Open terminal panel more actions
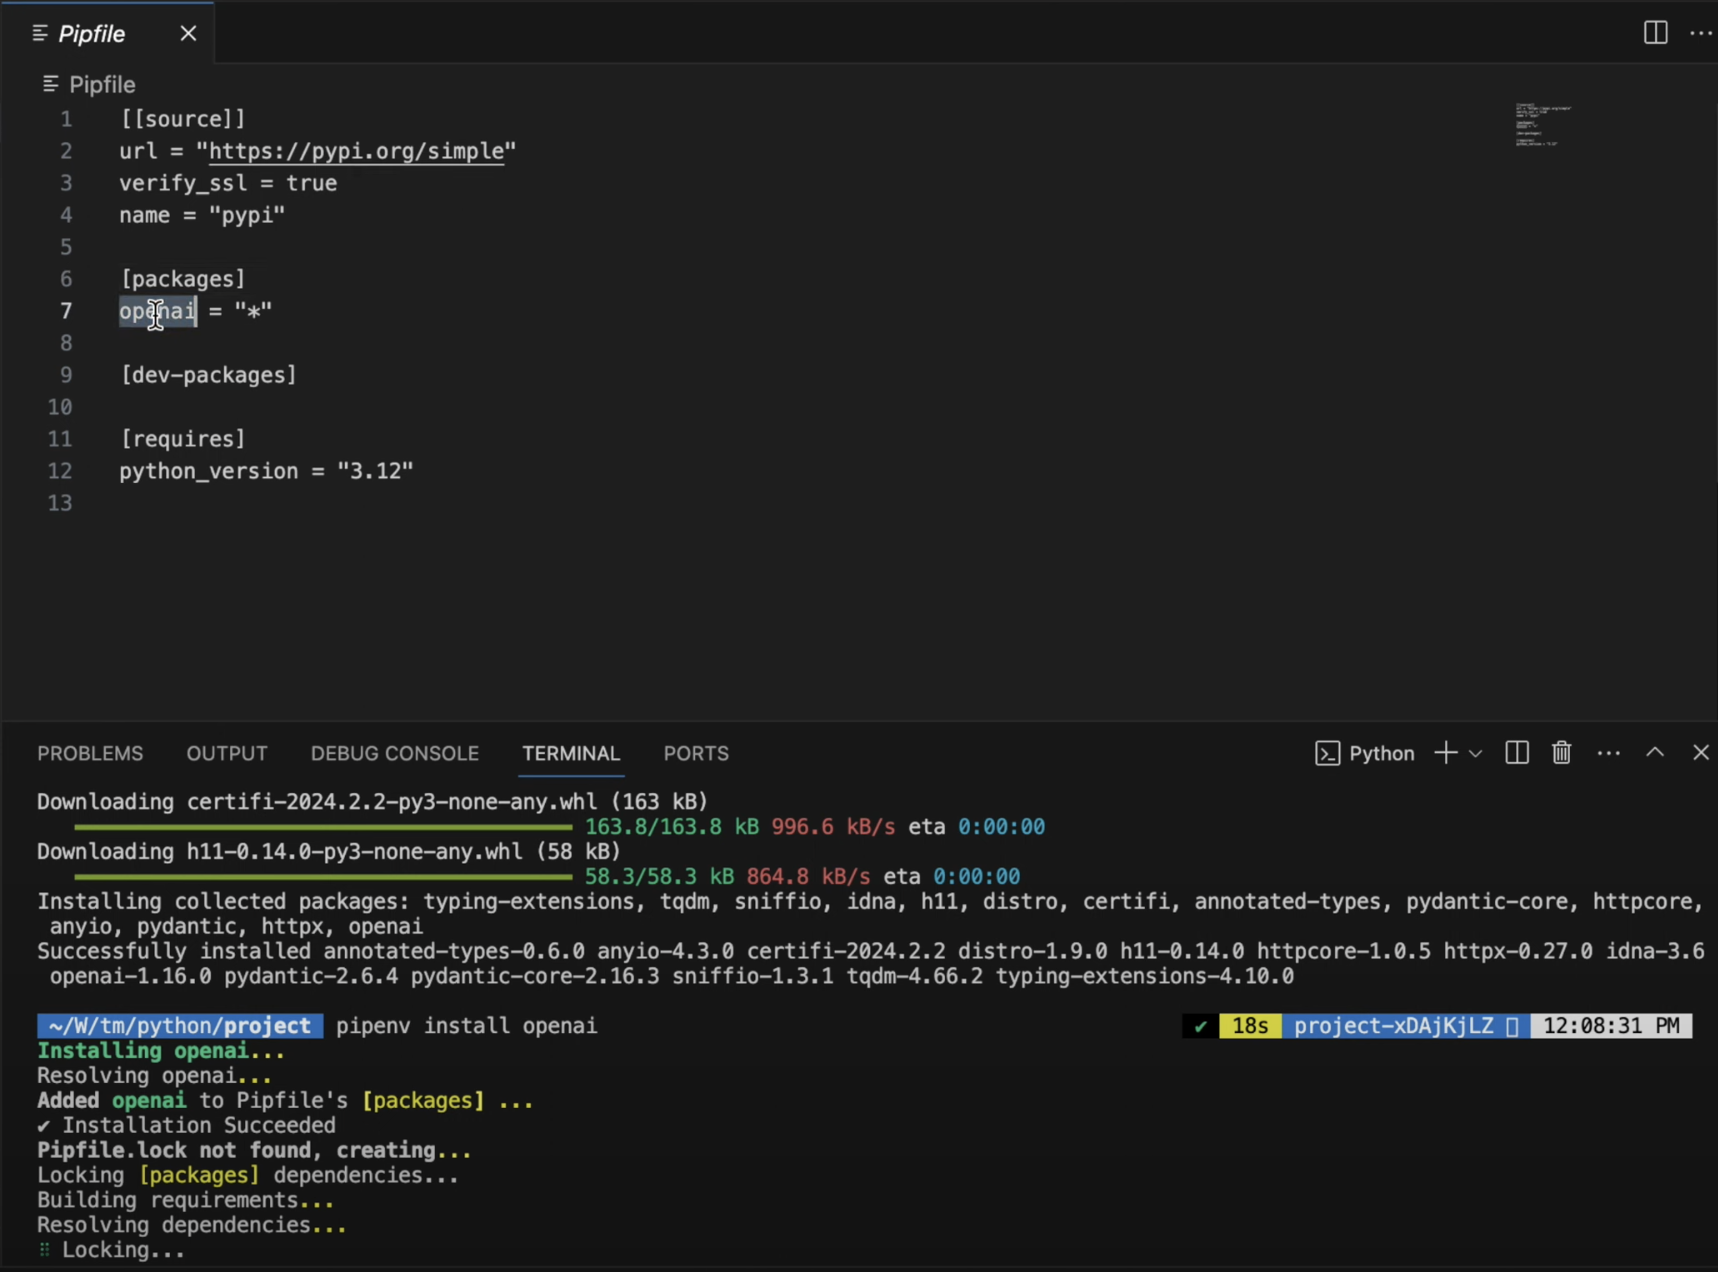Screen dimensions: 1718x1272 pos(1608,753)
